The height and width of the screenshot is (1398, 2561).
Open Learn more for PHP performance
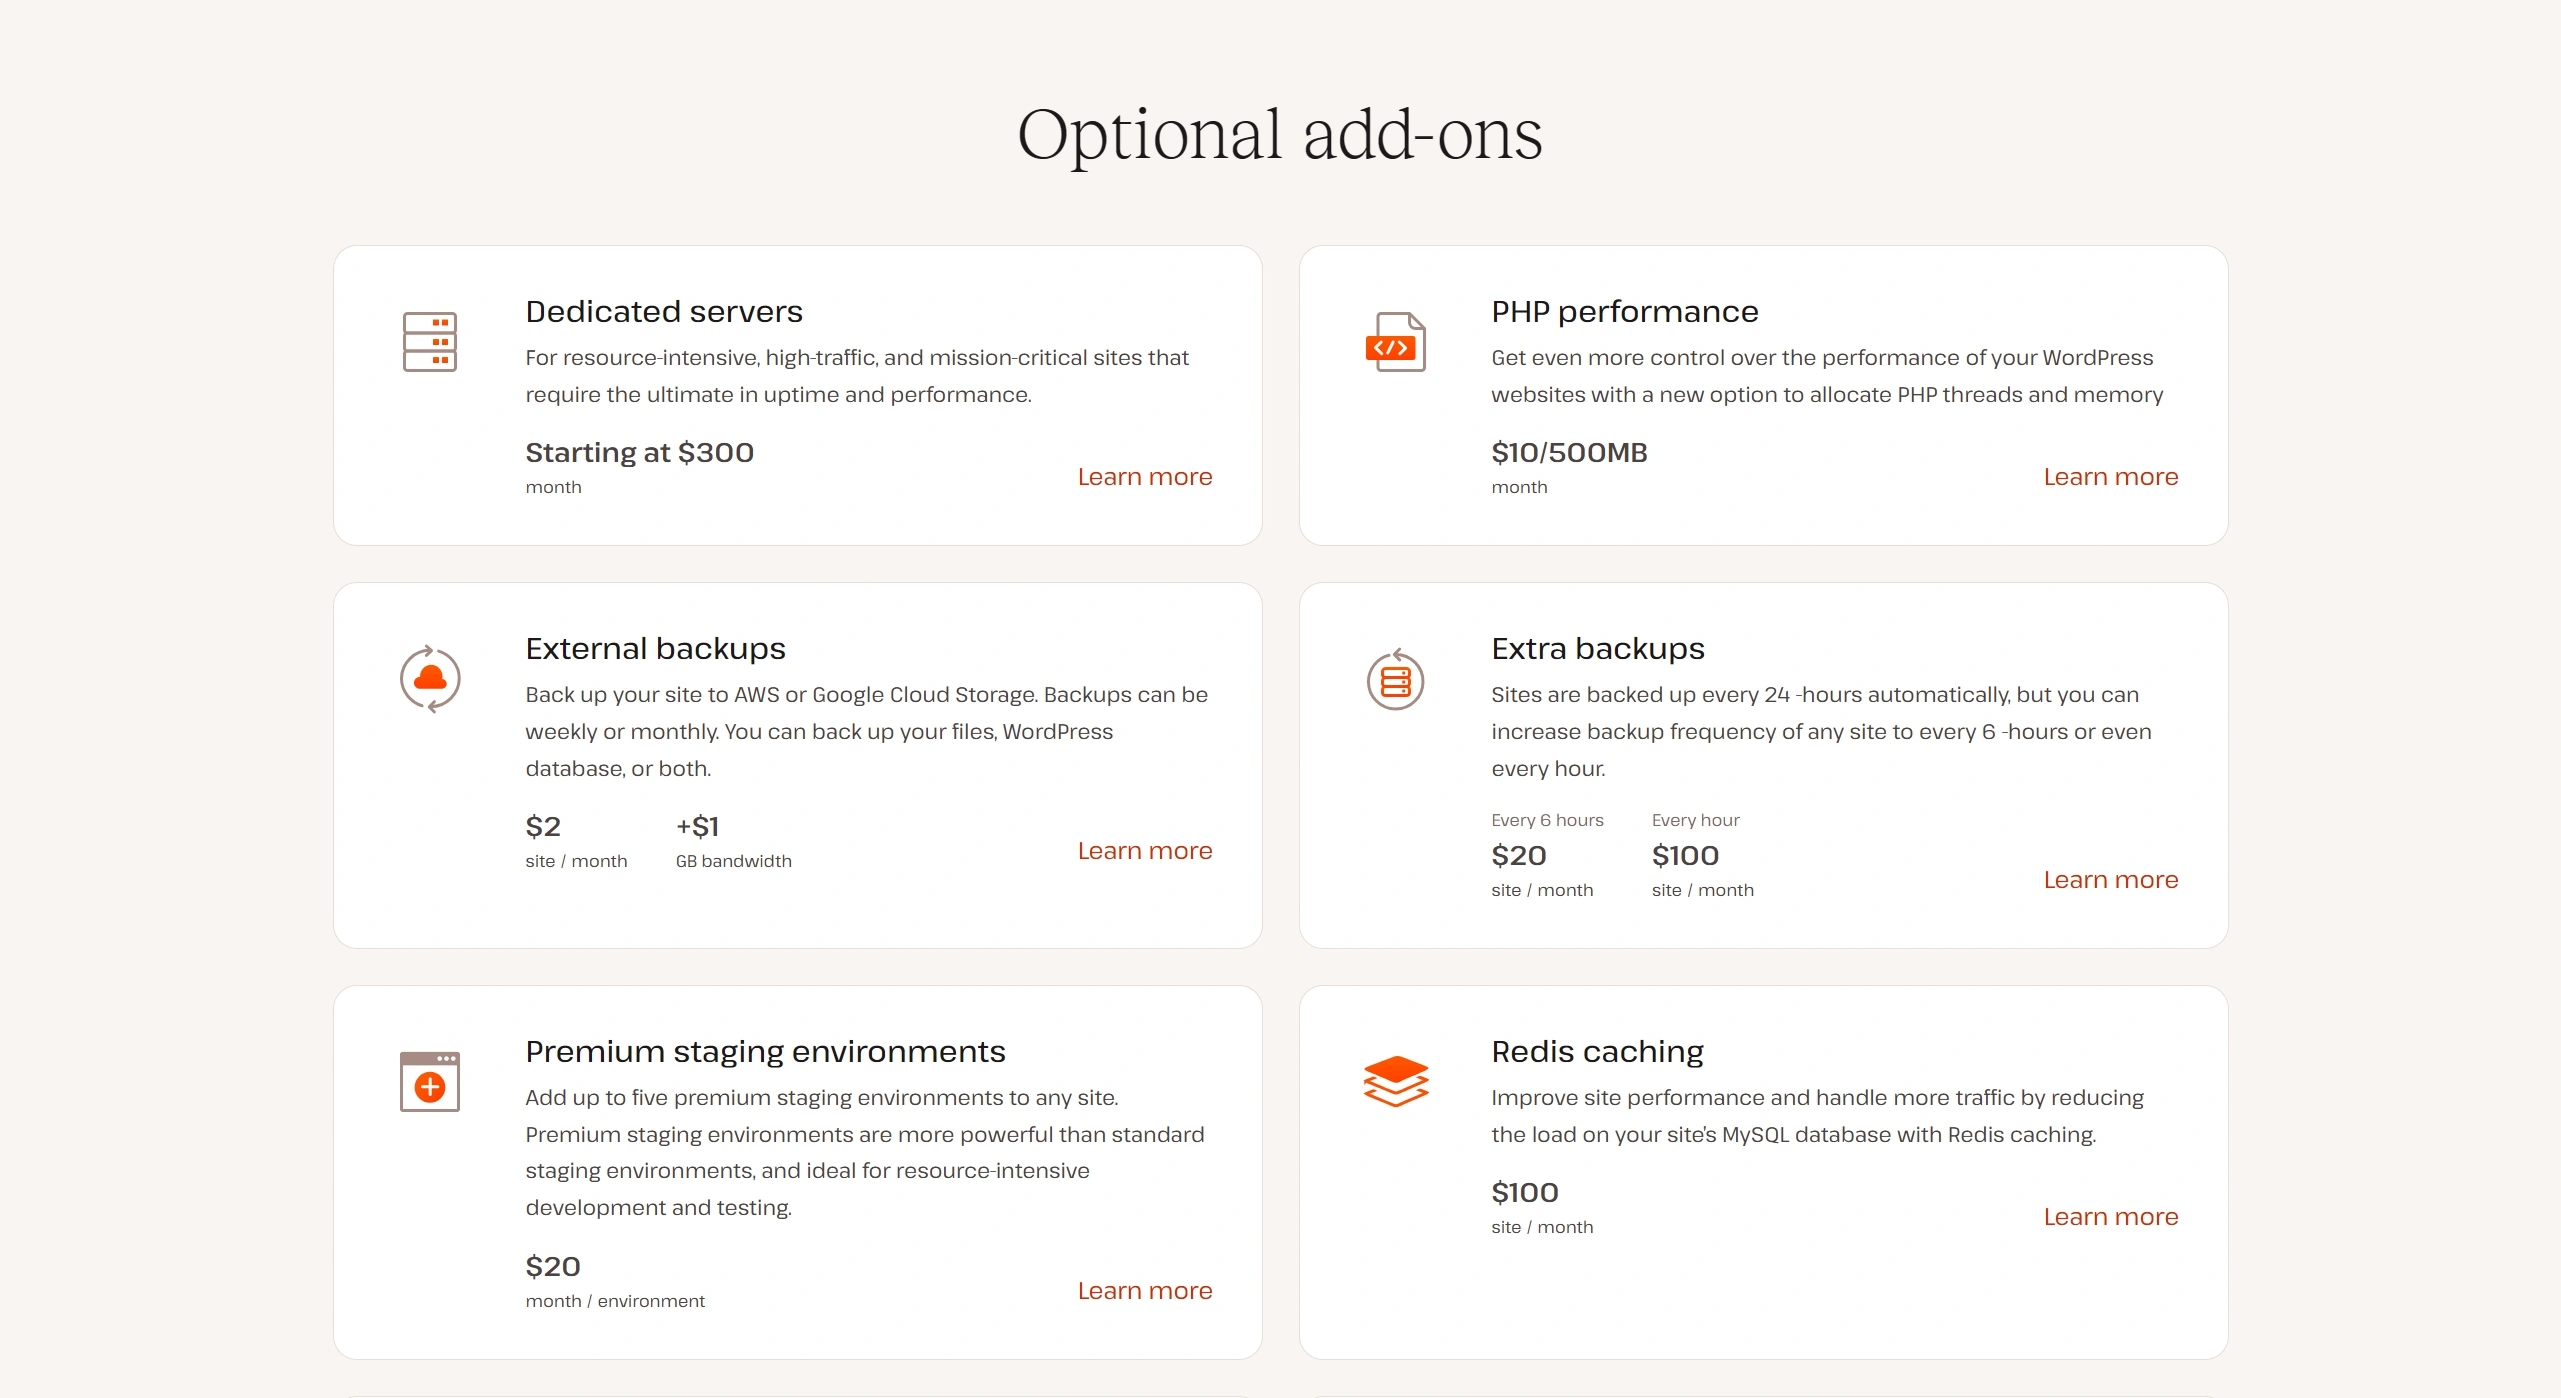pyautogui.click(x=2110, y=477)
